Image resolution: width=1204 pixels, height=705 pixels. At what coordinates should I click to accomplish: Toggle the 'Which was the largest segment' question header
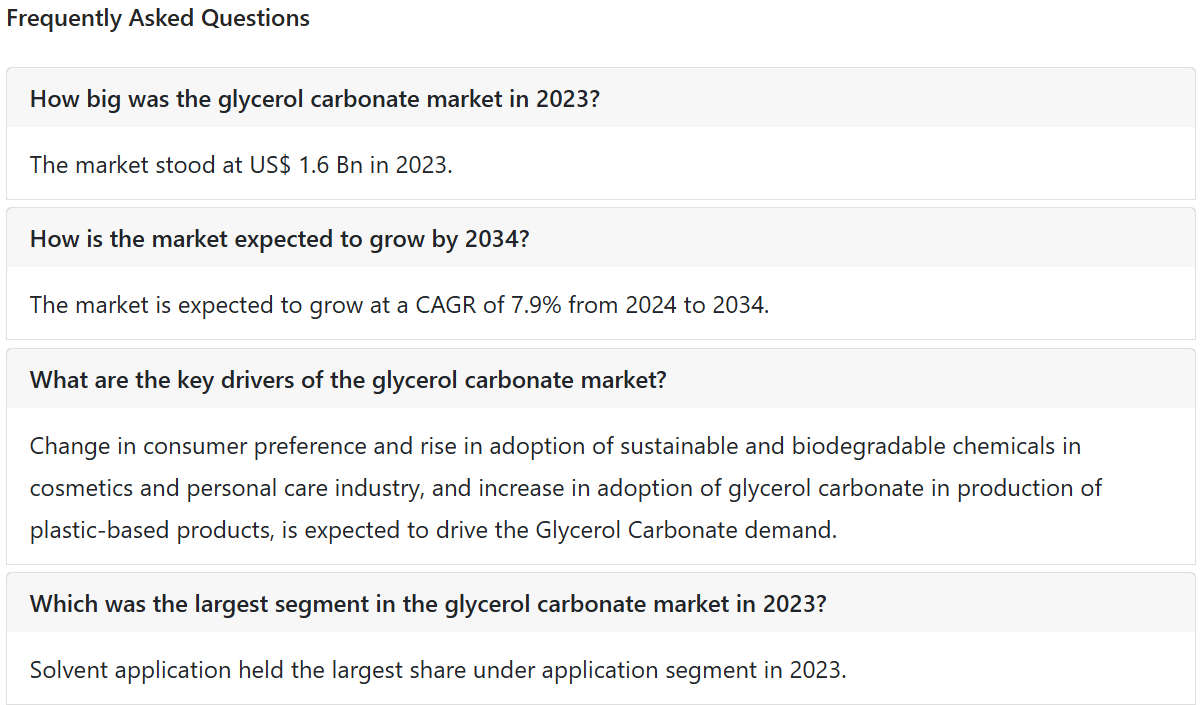601,603
